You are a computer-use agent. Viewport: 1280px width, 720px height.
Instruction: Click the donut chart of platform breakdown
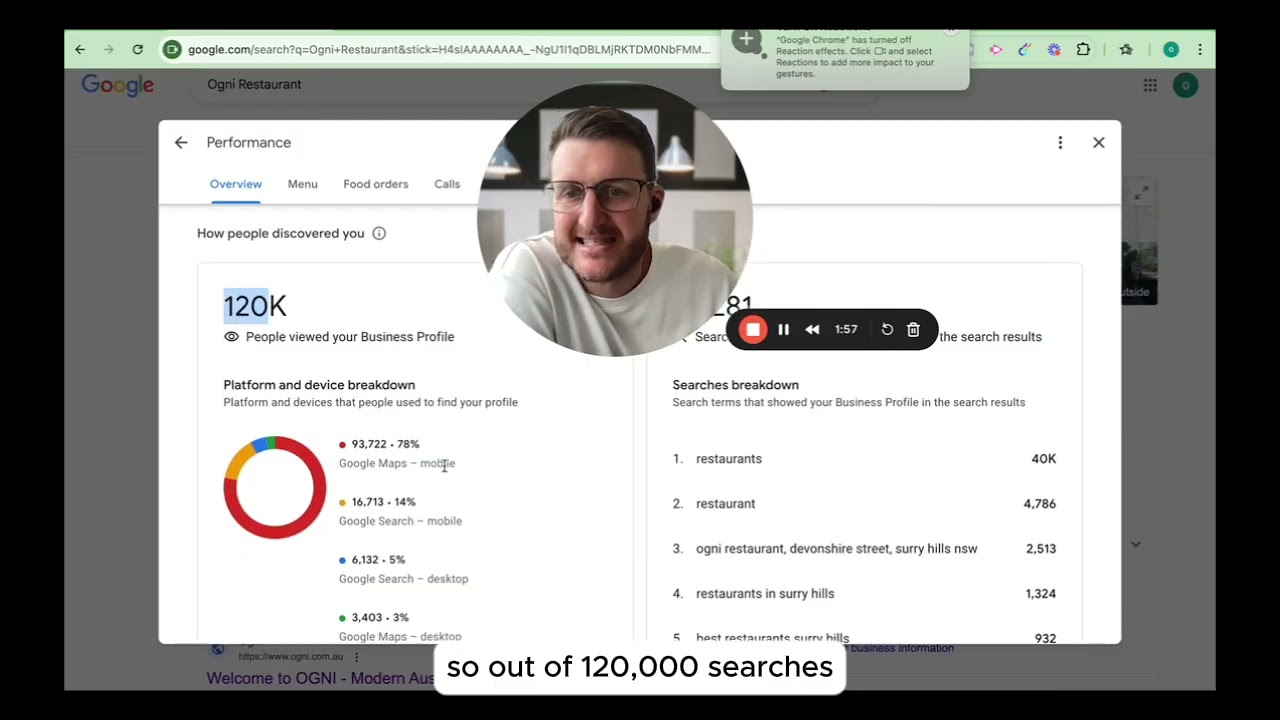(275, 487)
